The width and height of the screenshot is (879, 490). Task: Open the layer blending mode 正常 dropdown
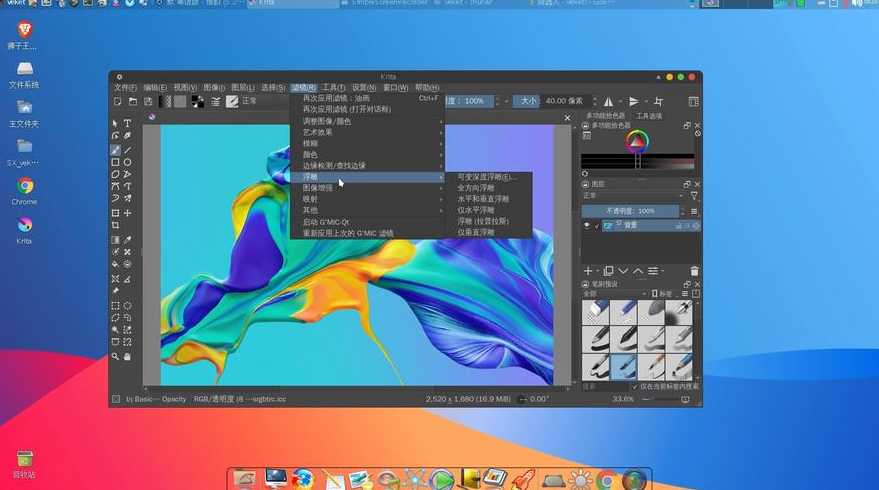tap(632, 196)
